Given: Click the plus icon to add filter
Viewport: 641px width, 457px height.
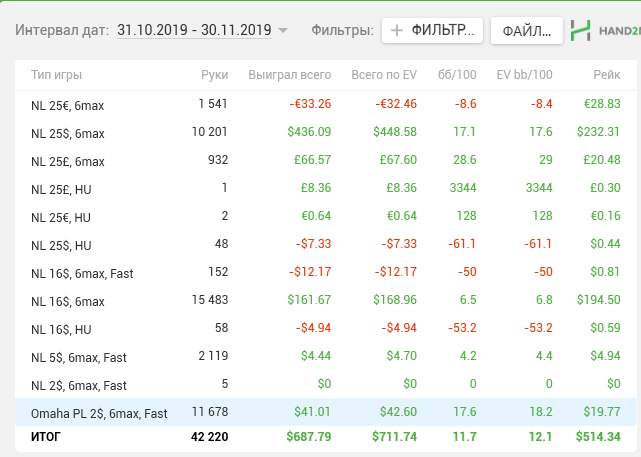Looking at the screenshot, I should (397, 30).
